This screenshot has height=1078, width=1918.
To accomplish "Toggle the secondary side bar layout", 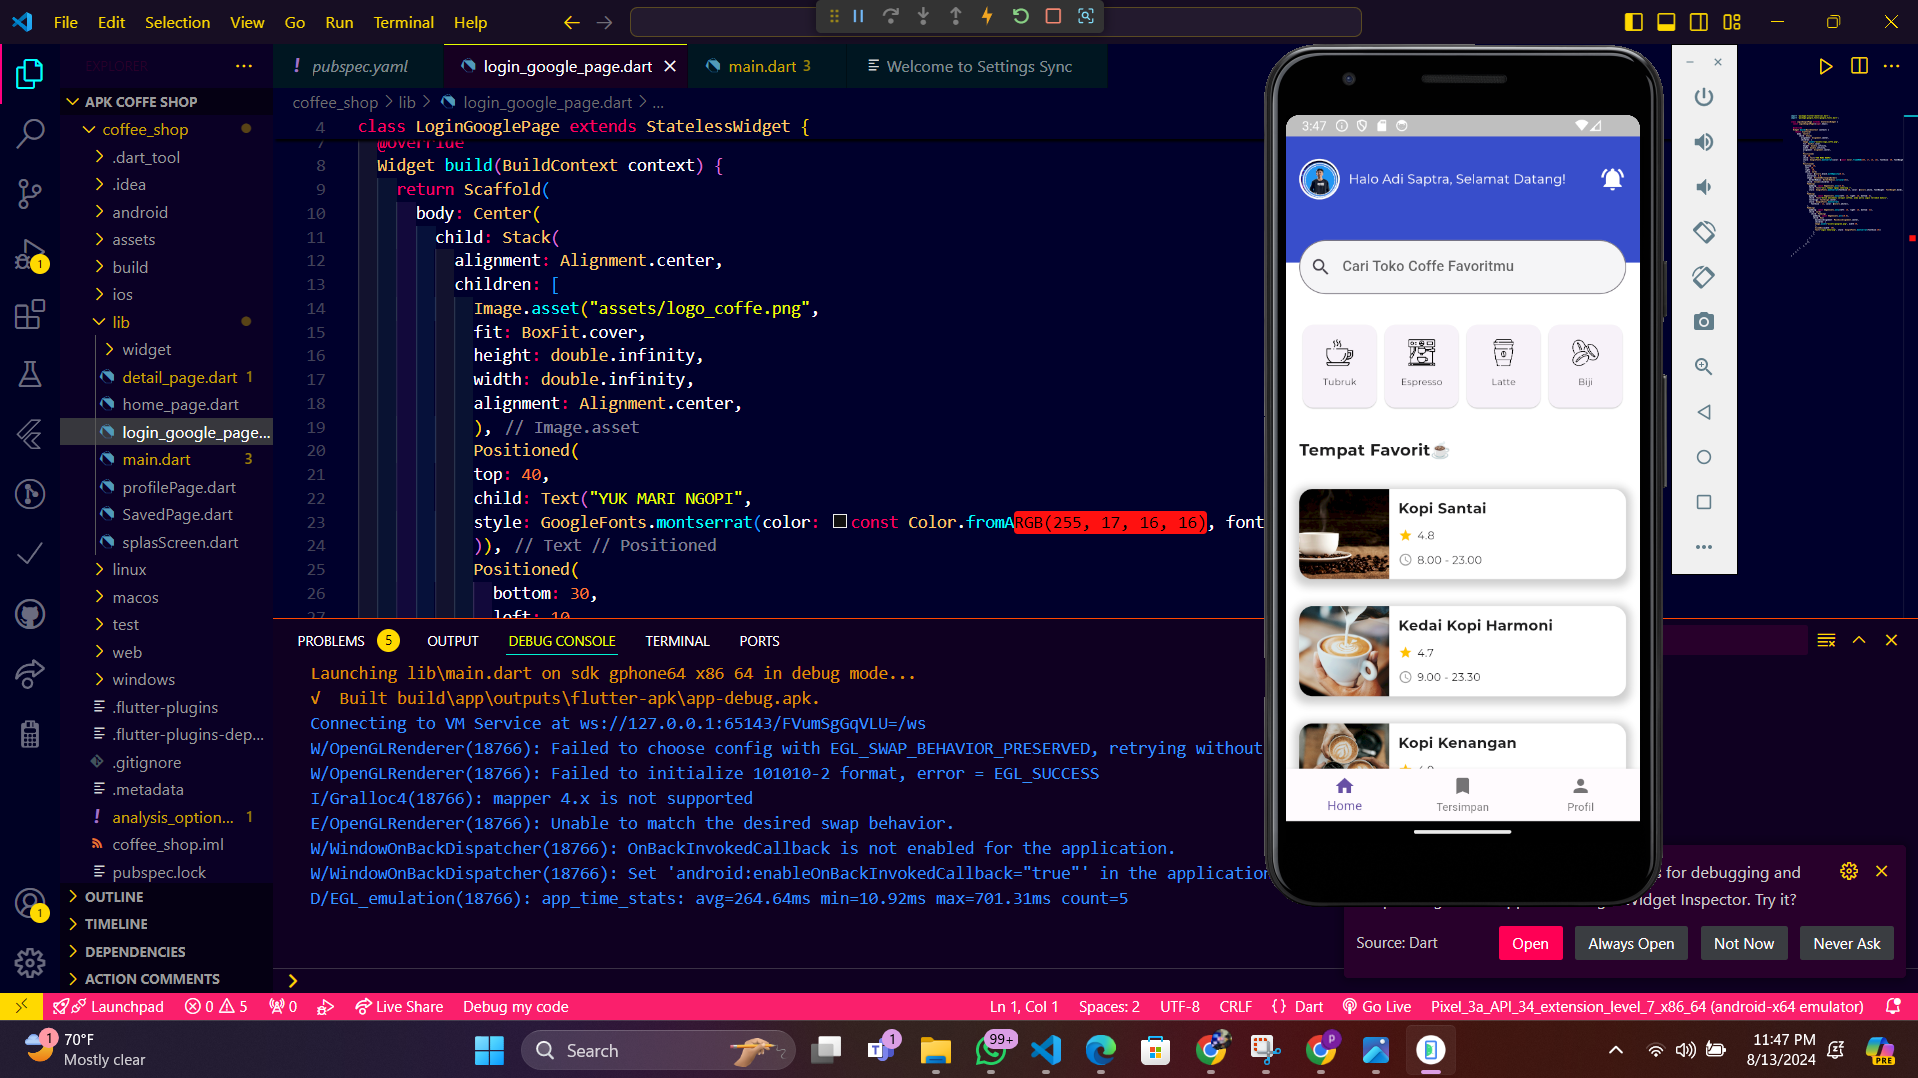I will coord(1699,22).
